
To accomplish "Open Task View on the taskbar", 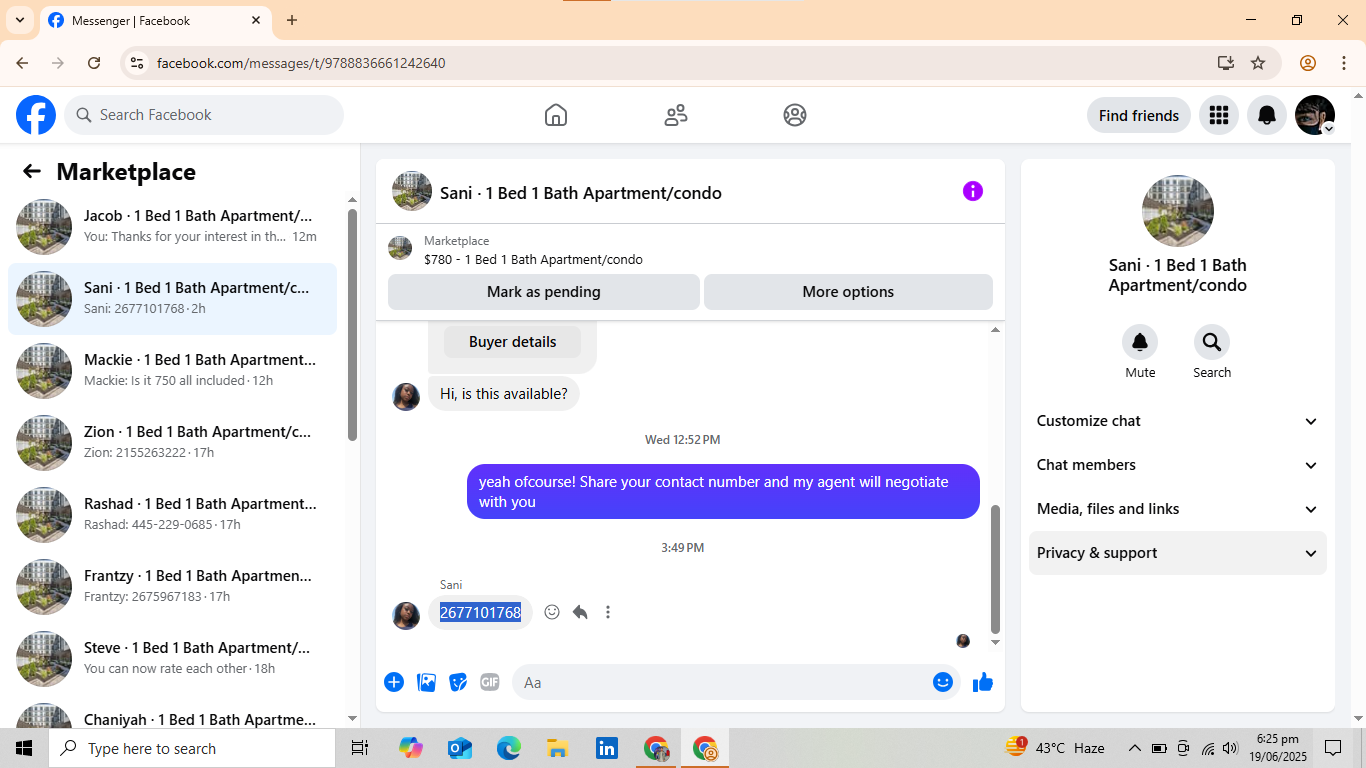I will (x=360, y=748).
